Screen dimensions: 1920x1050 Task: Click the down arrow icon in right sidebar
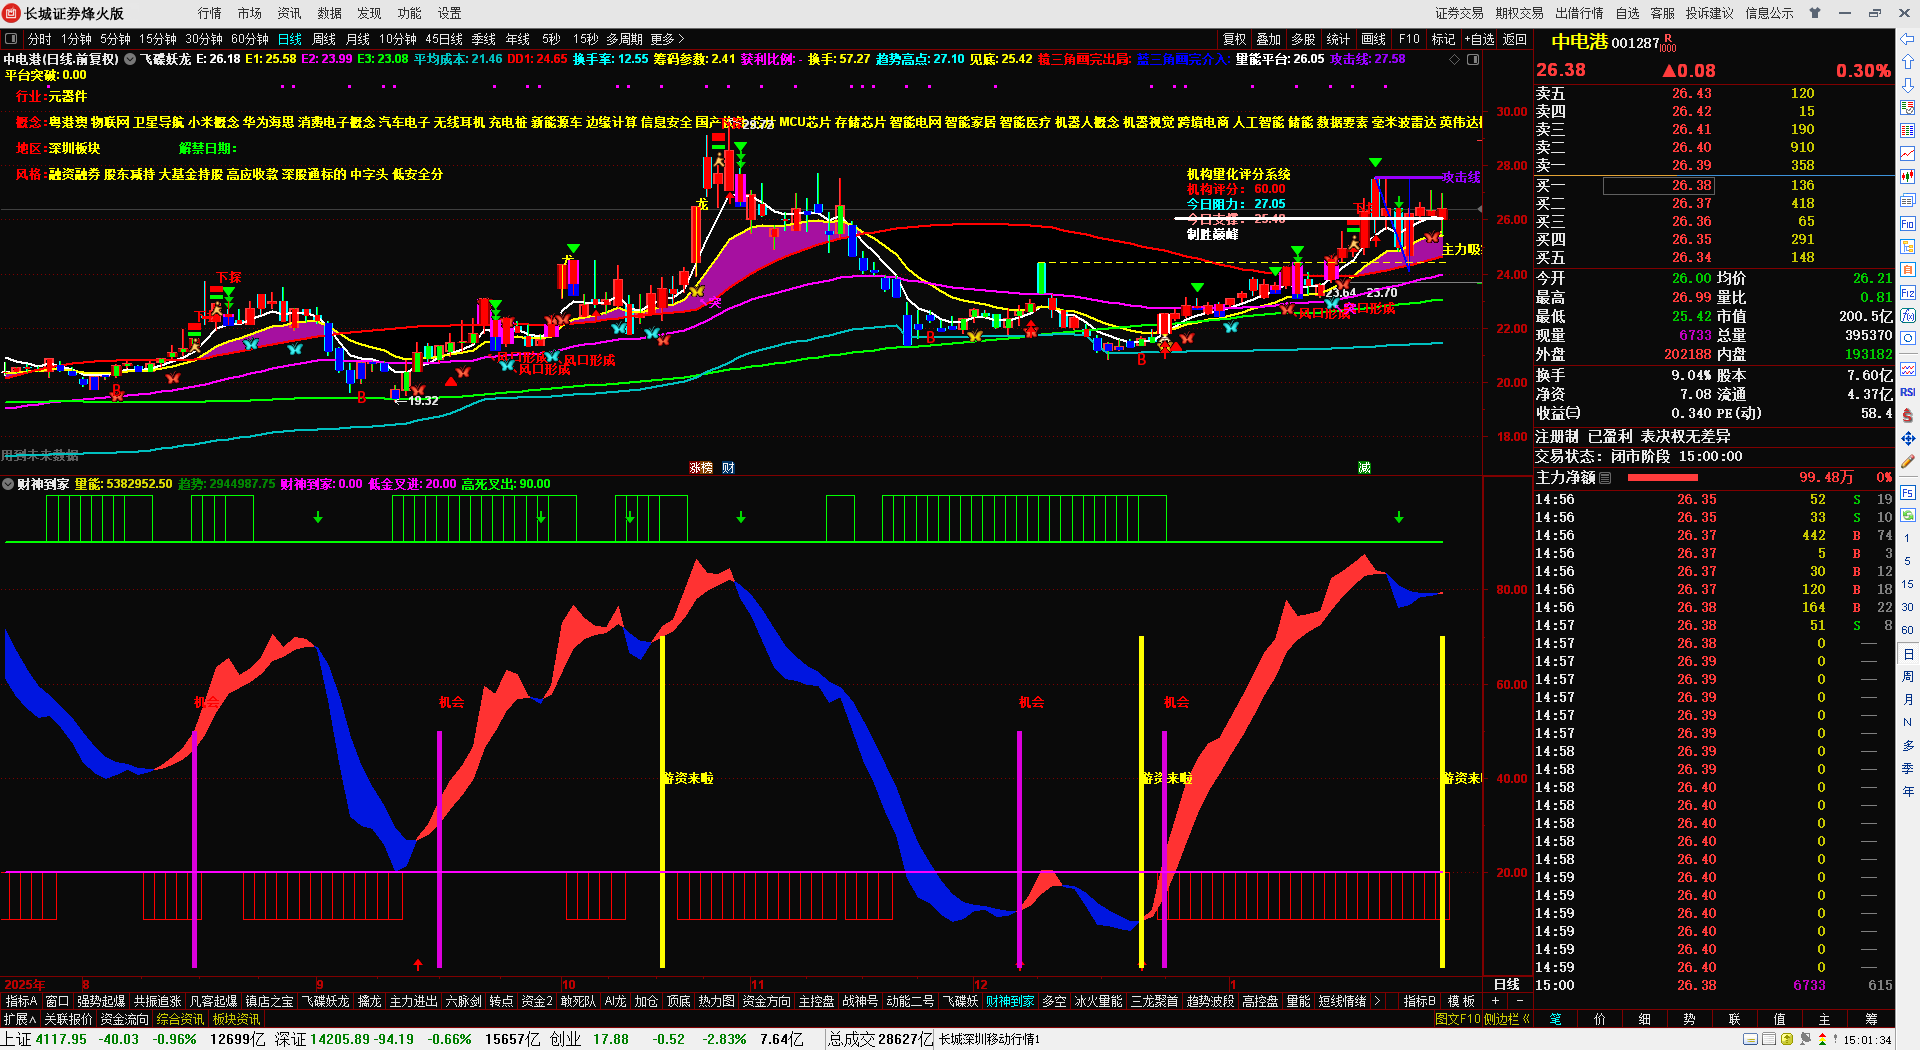coord(1908,85)
